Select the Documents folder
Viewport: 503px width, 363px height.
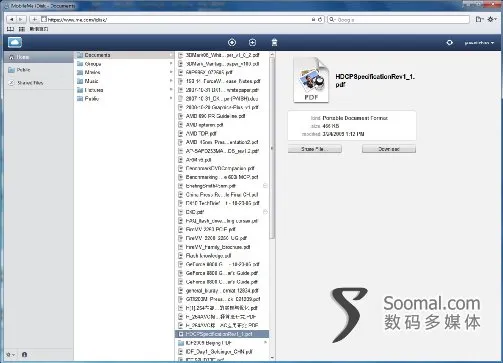pyautogui.click(x=124, y=55)
